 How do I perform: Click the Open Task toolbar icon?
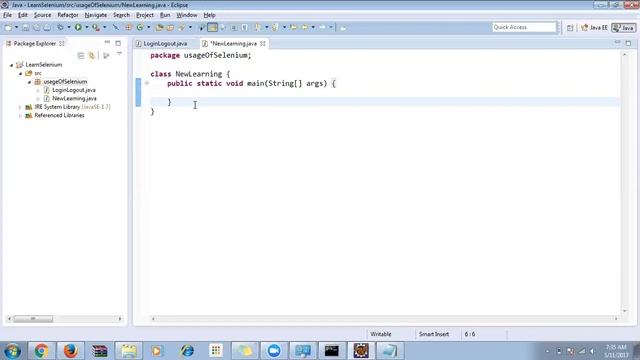[x=170, y=27]
